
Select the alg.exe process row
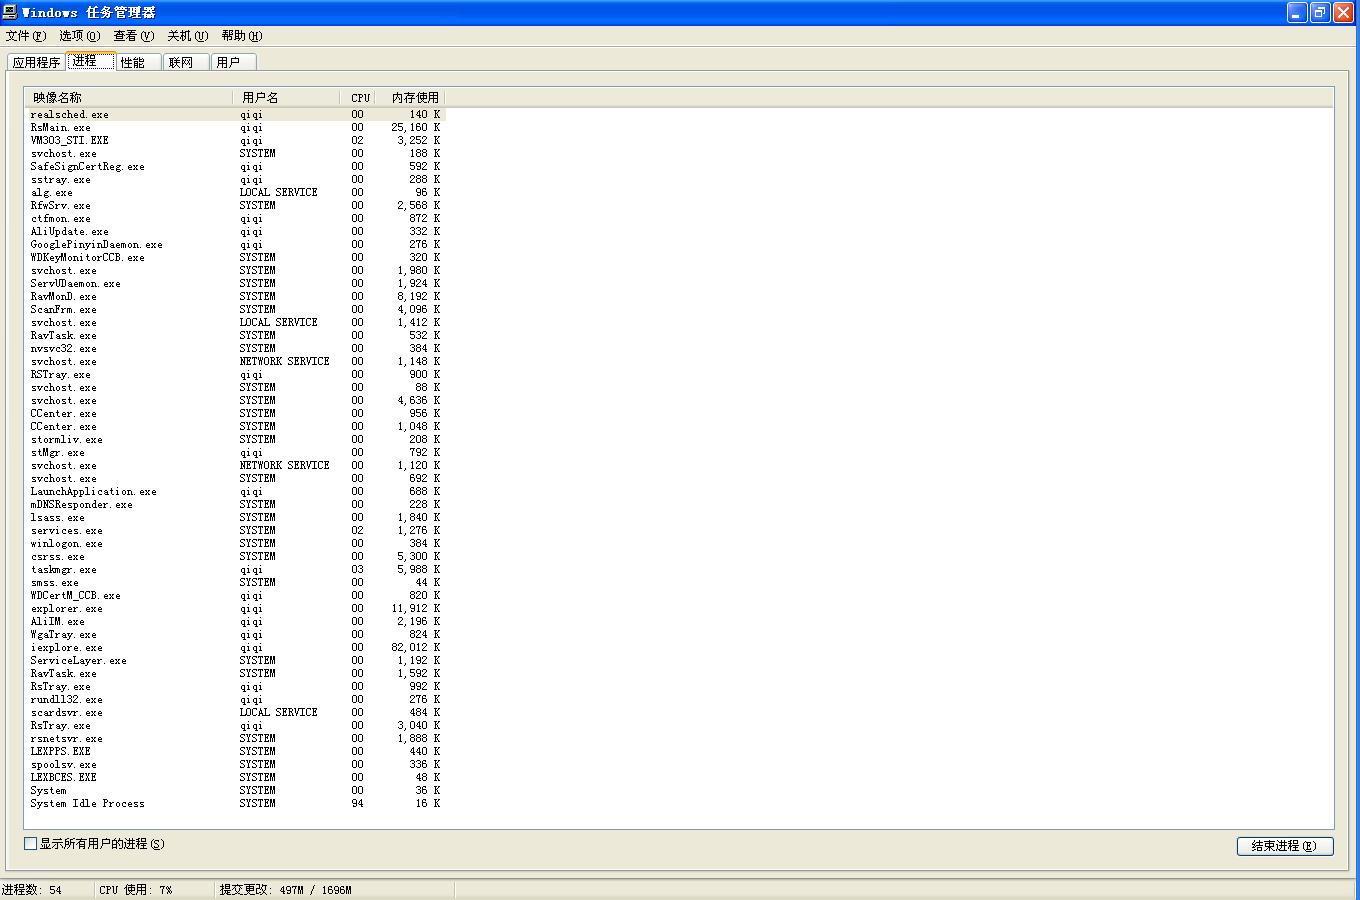[x=235, y=193]
